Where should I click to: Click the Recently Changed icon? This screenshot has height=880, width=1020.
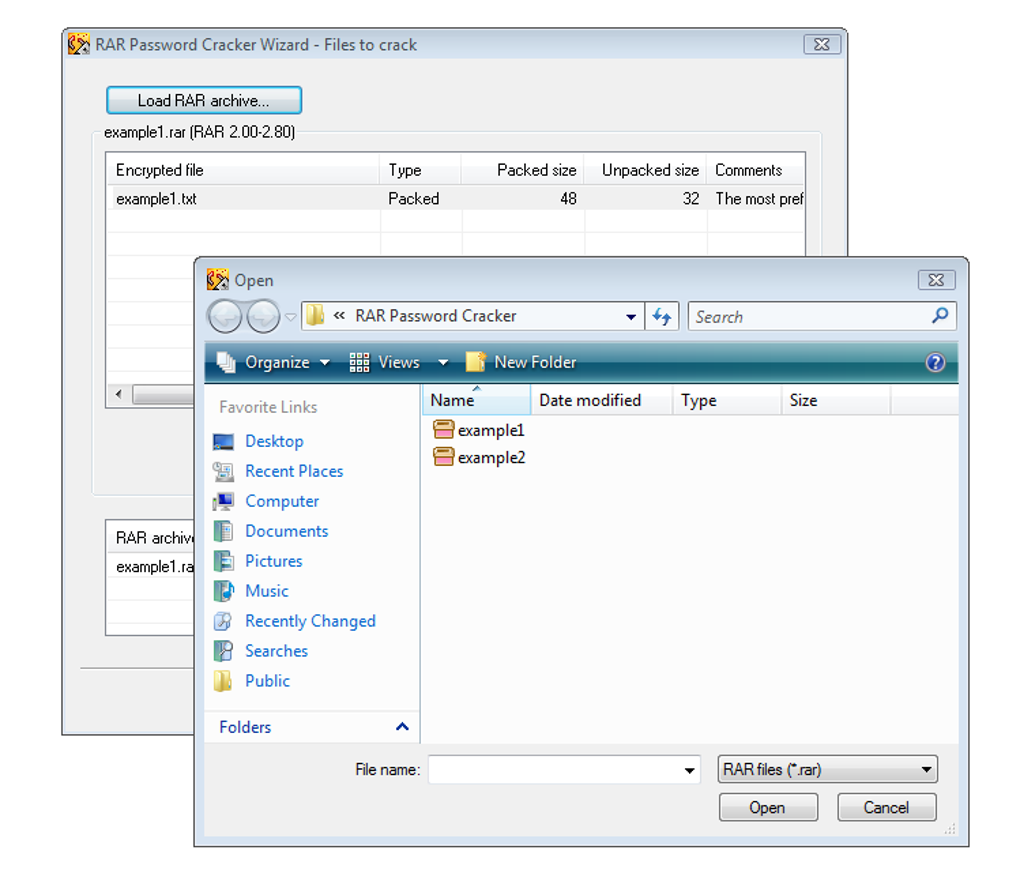coord(223,621)
